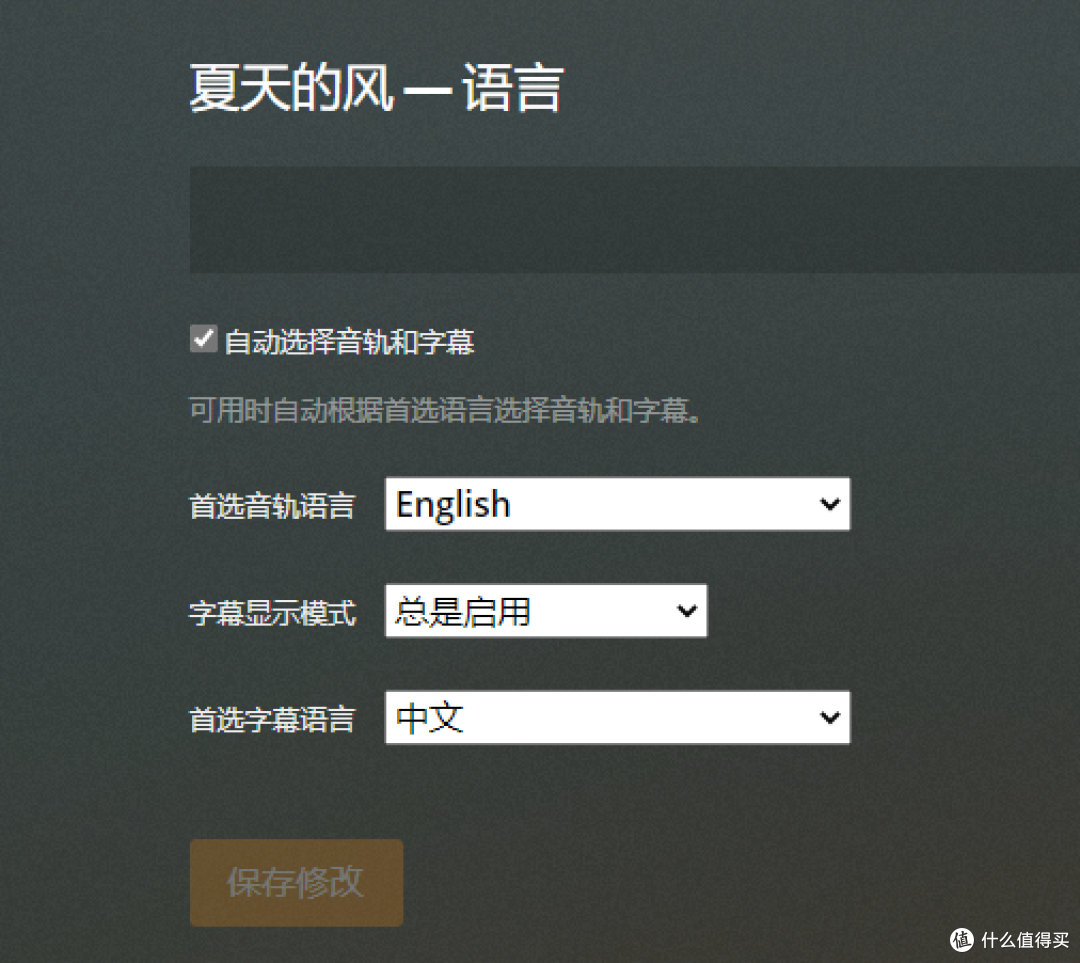Click the chevron beside 中文
The image size is (1080, 963).
pyautogui.click(x=828, y=717)
